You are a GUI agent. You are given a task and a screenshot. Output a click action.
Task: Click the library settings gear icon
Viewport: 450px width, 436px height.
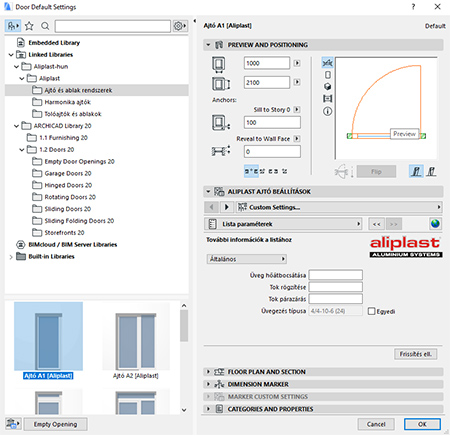180,26
